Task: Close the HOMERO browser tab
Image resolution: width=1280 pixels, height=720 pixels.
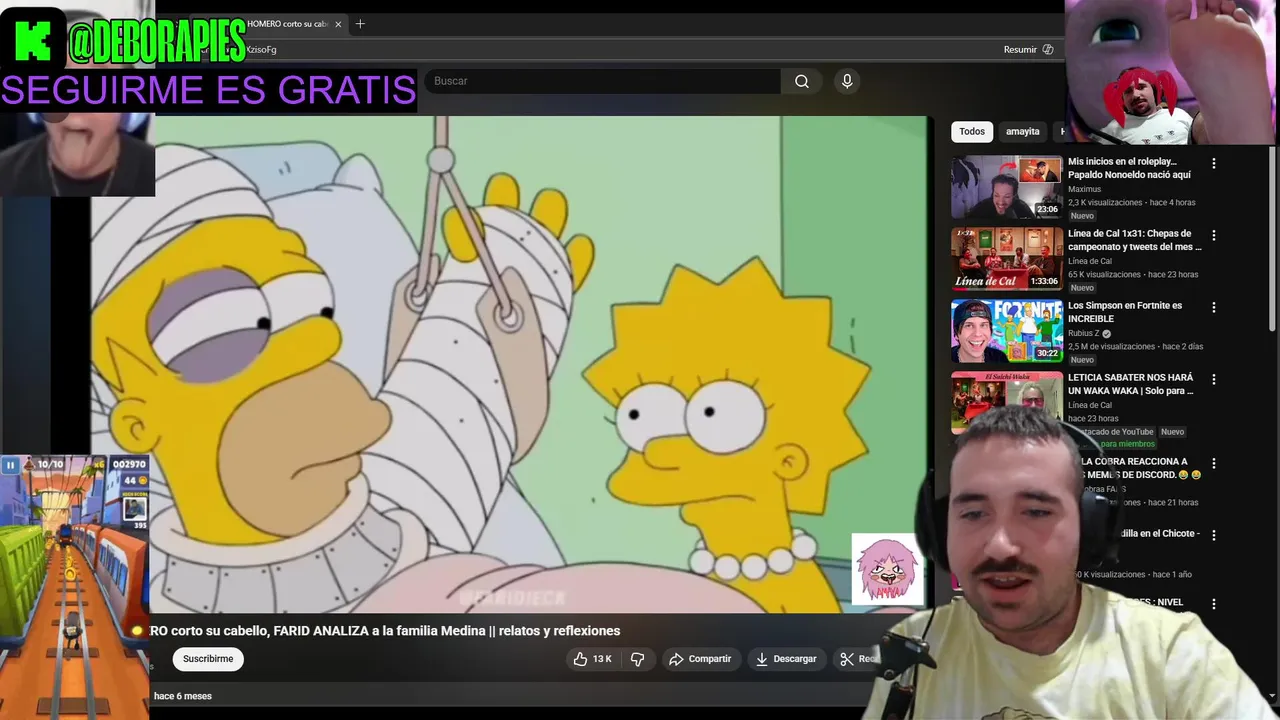Action: pyautogui.click(x=338, y=24)
